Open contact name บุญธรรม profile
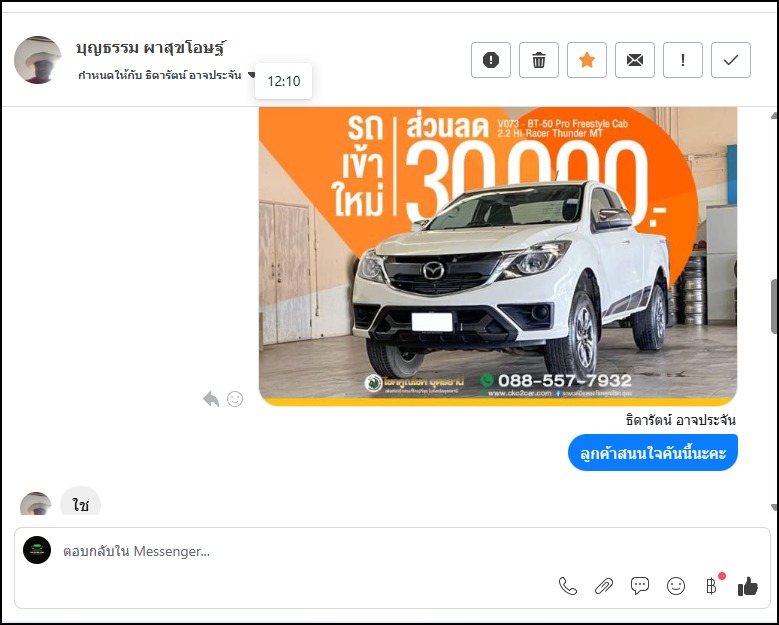Viewport: 779px width, 625px height. click(150, 47)
